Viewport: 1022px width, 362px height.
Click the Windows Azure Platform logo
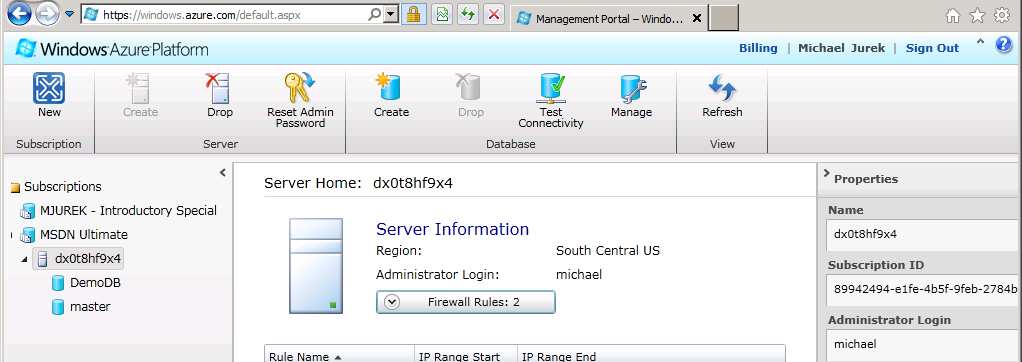(x=112, y=49)
